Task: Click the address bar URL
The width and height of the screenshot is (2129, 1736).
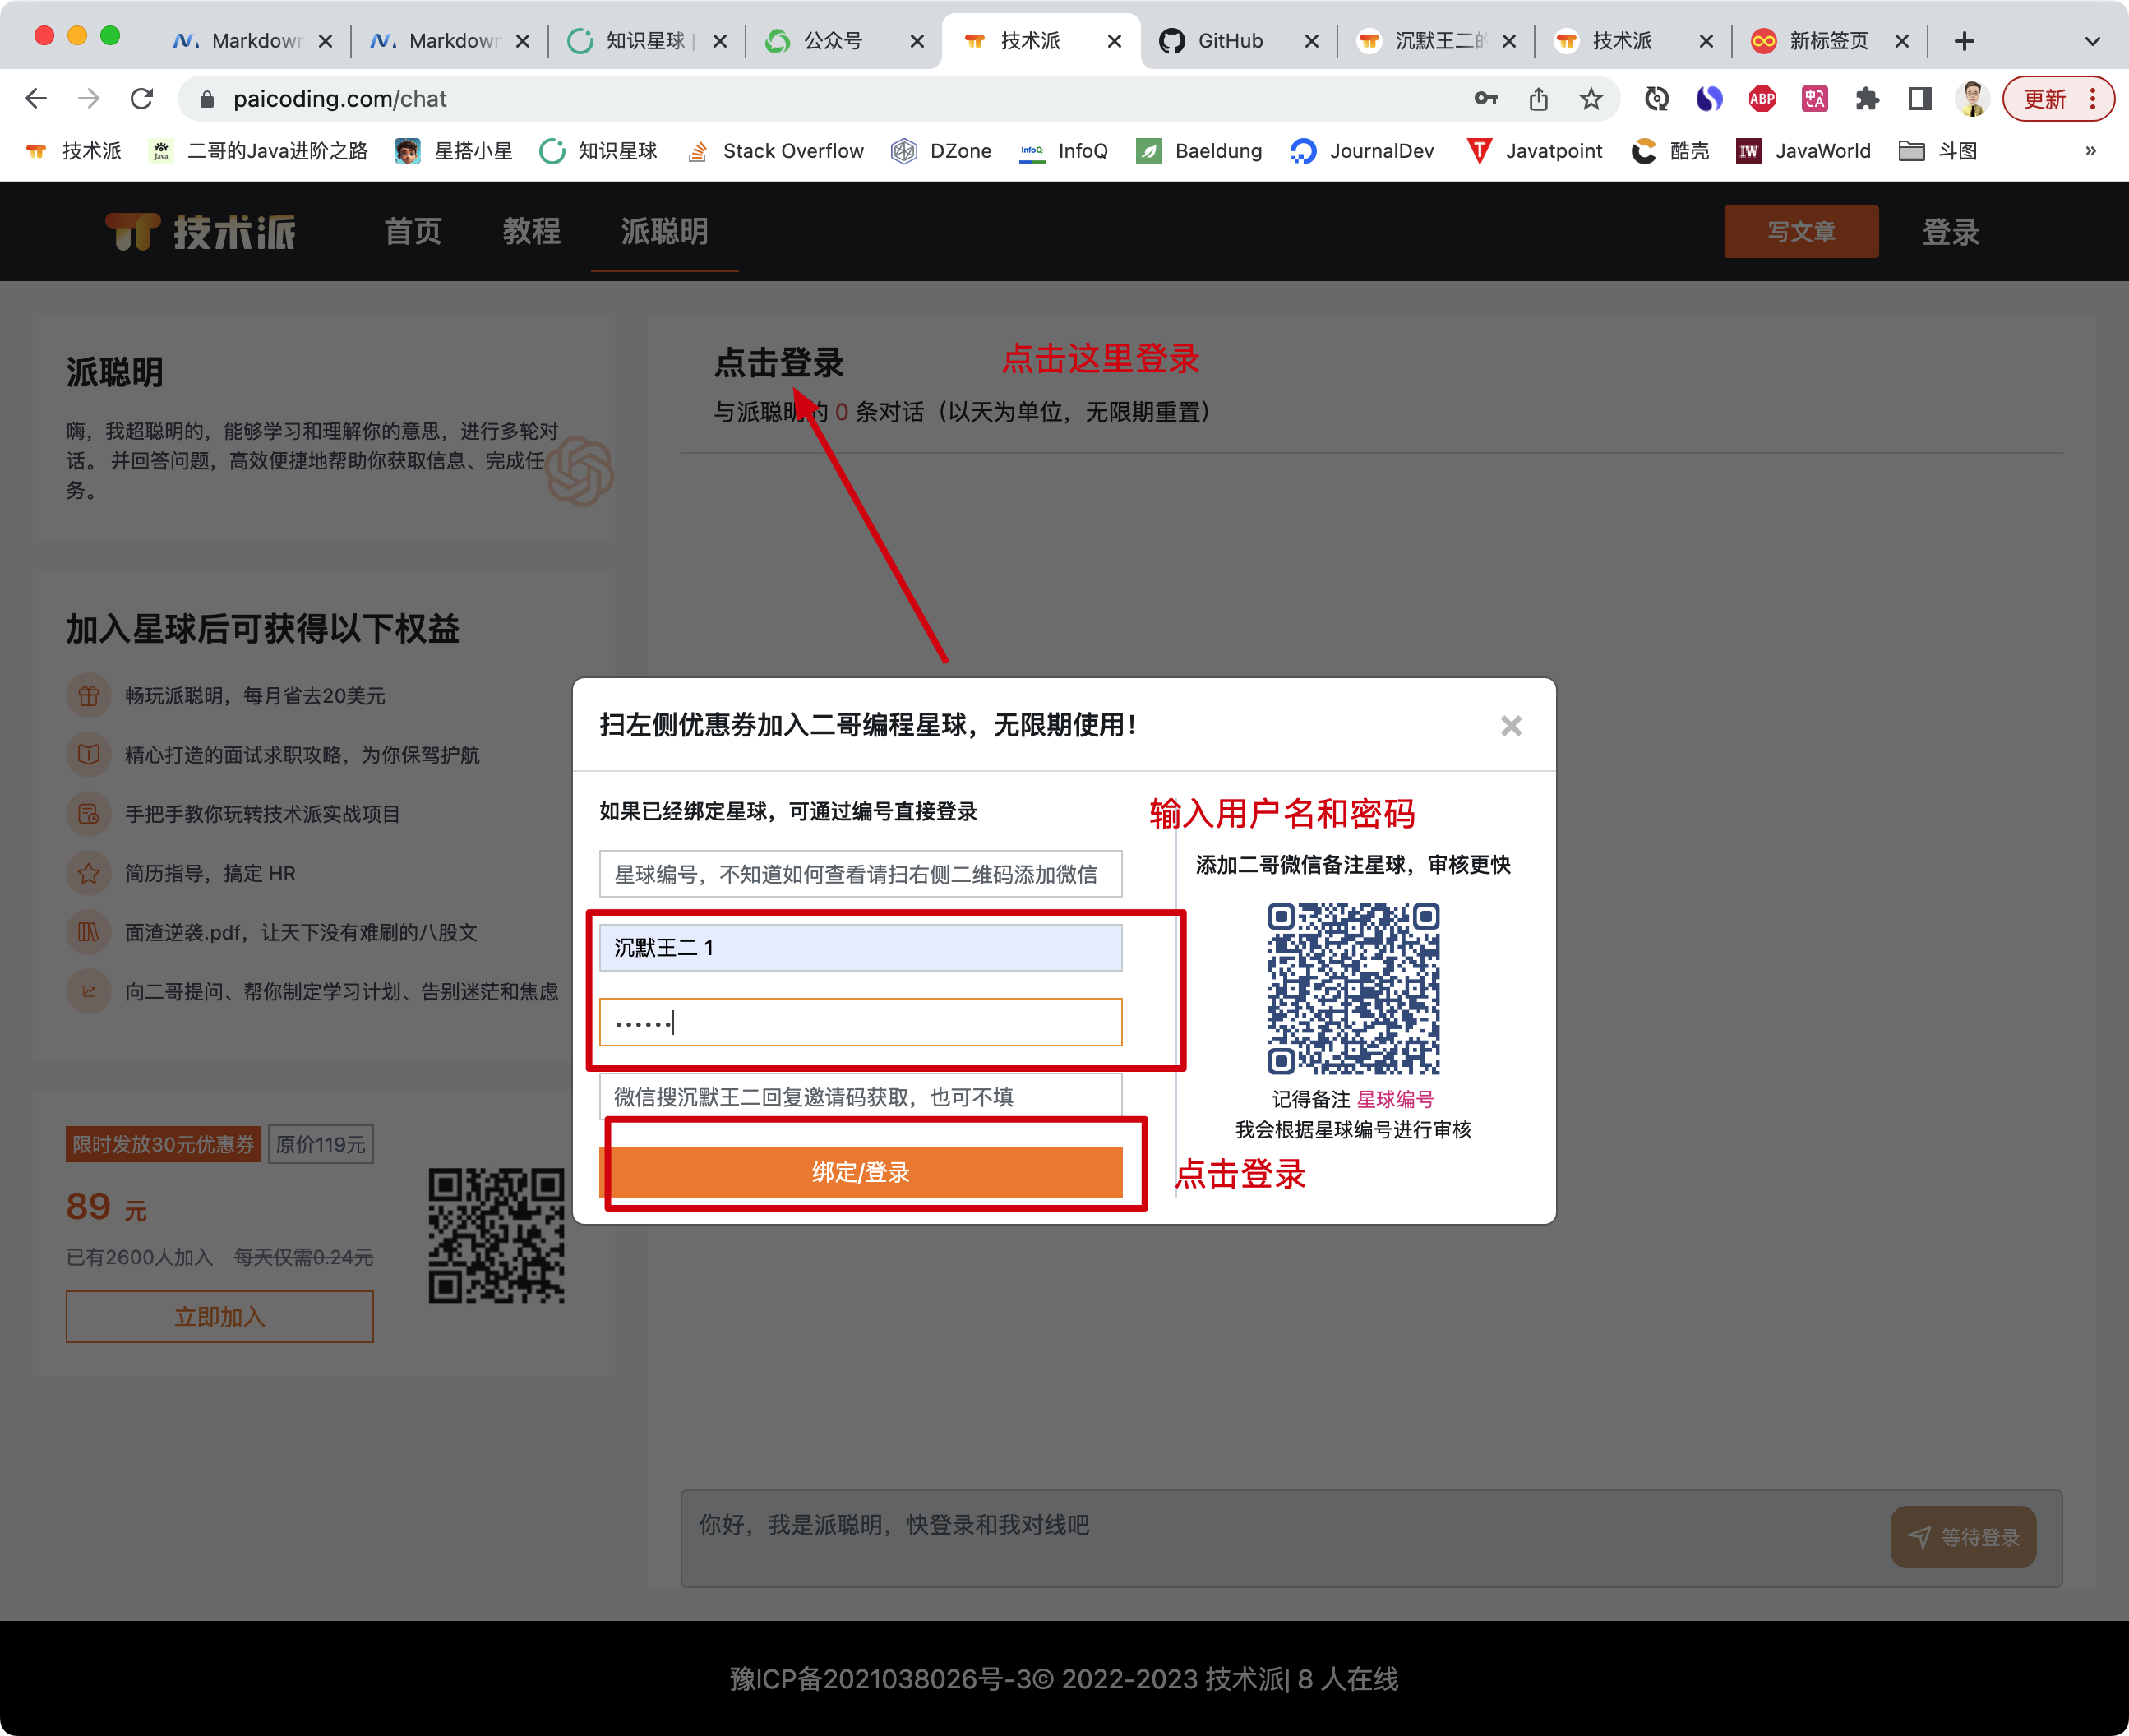Action: tap(340, 99)
